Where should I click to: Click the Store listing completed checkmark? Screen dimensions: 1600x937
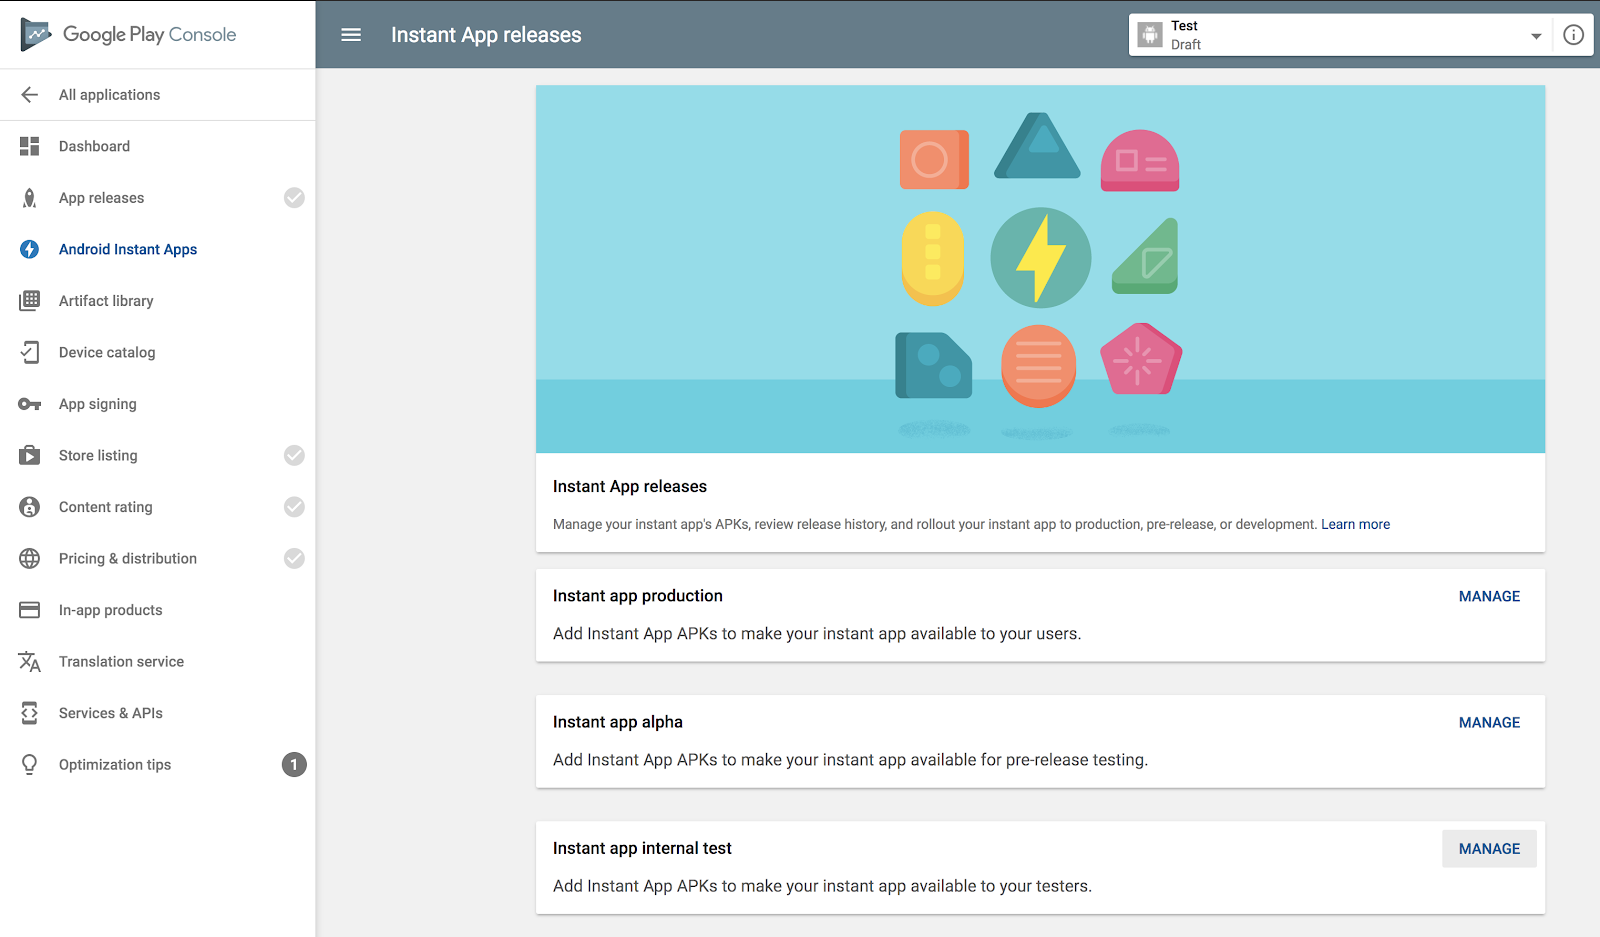click(x=294, y=455)
